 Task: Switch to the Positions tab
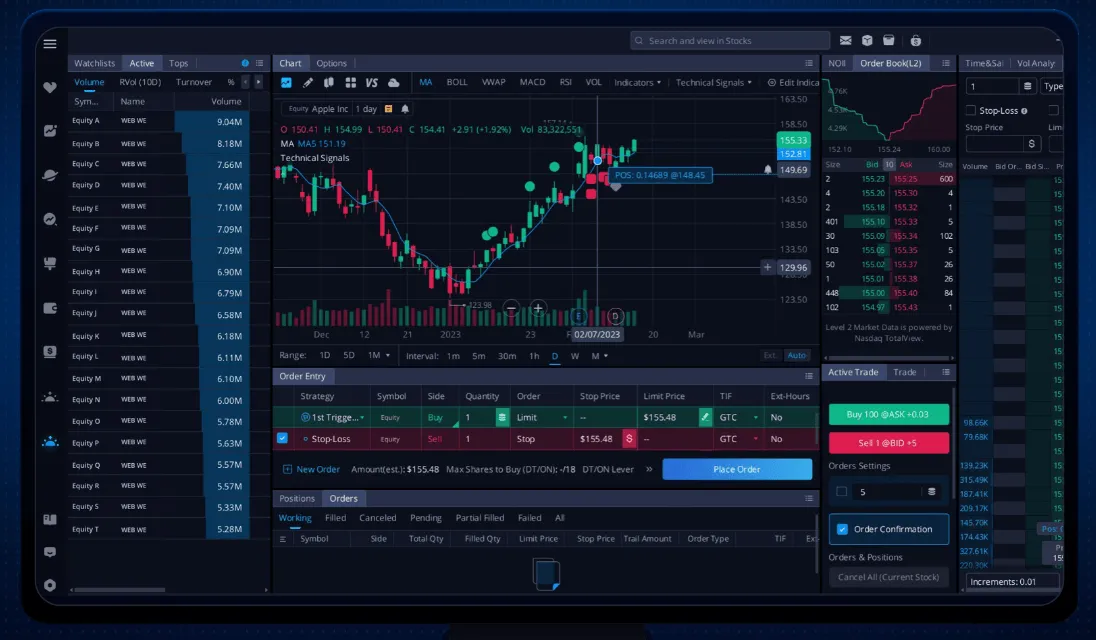(x=297, y=498)
